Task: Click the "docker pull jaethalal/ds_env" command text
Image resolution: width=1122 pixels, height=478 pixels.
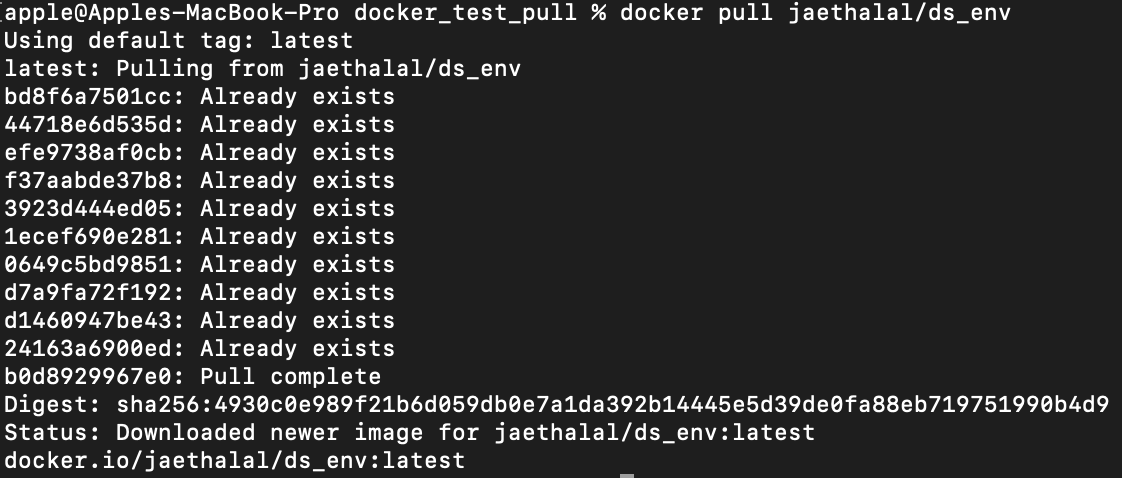Action: click(x=814, y=14)
